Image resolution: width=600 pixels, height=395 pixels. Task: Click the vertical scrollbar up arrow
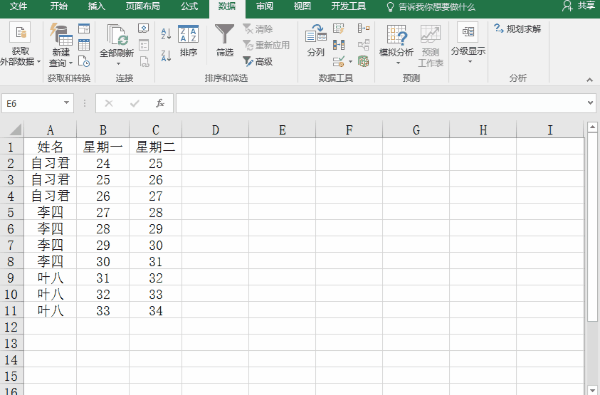point(592,127)
